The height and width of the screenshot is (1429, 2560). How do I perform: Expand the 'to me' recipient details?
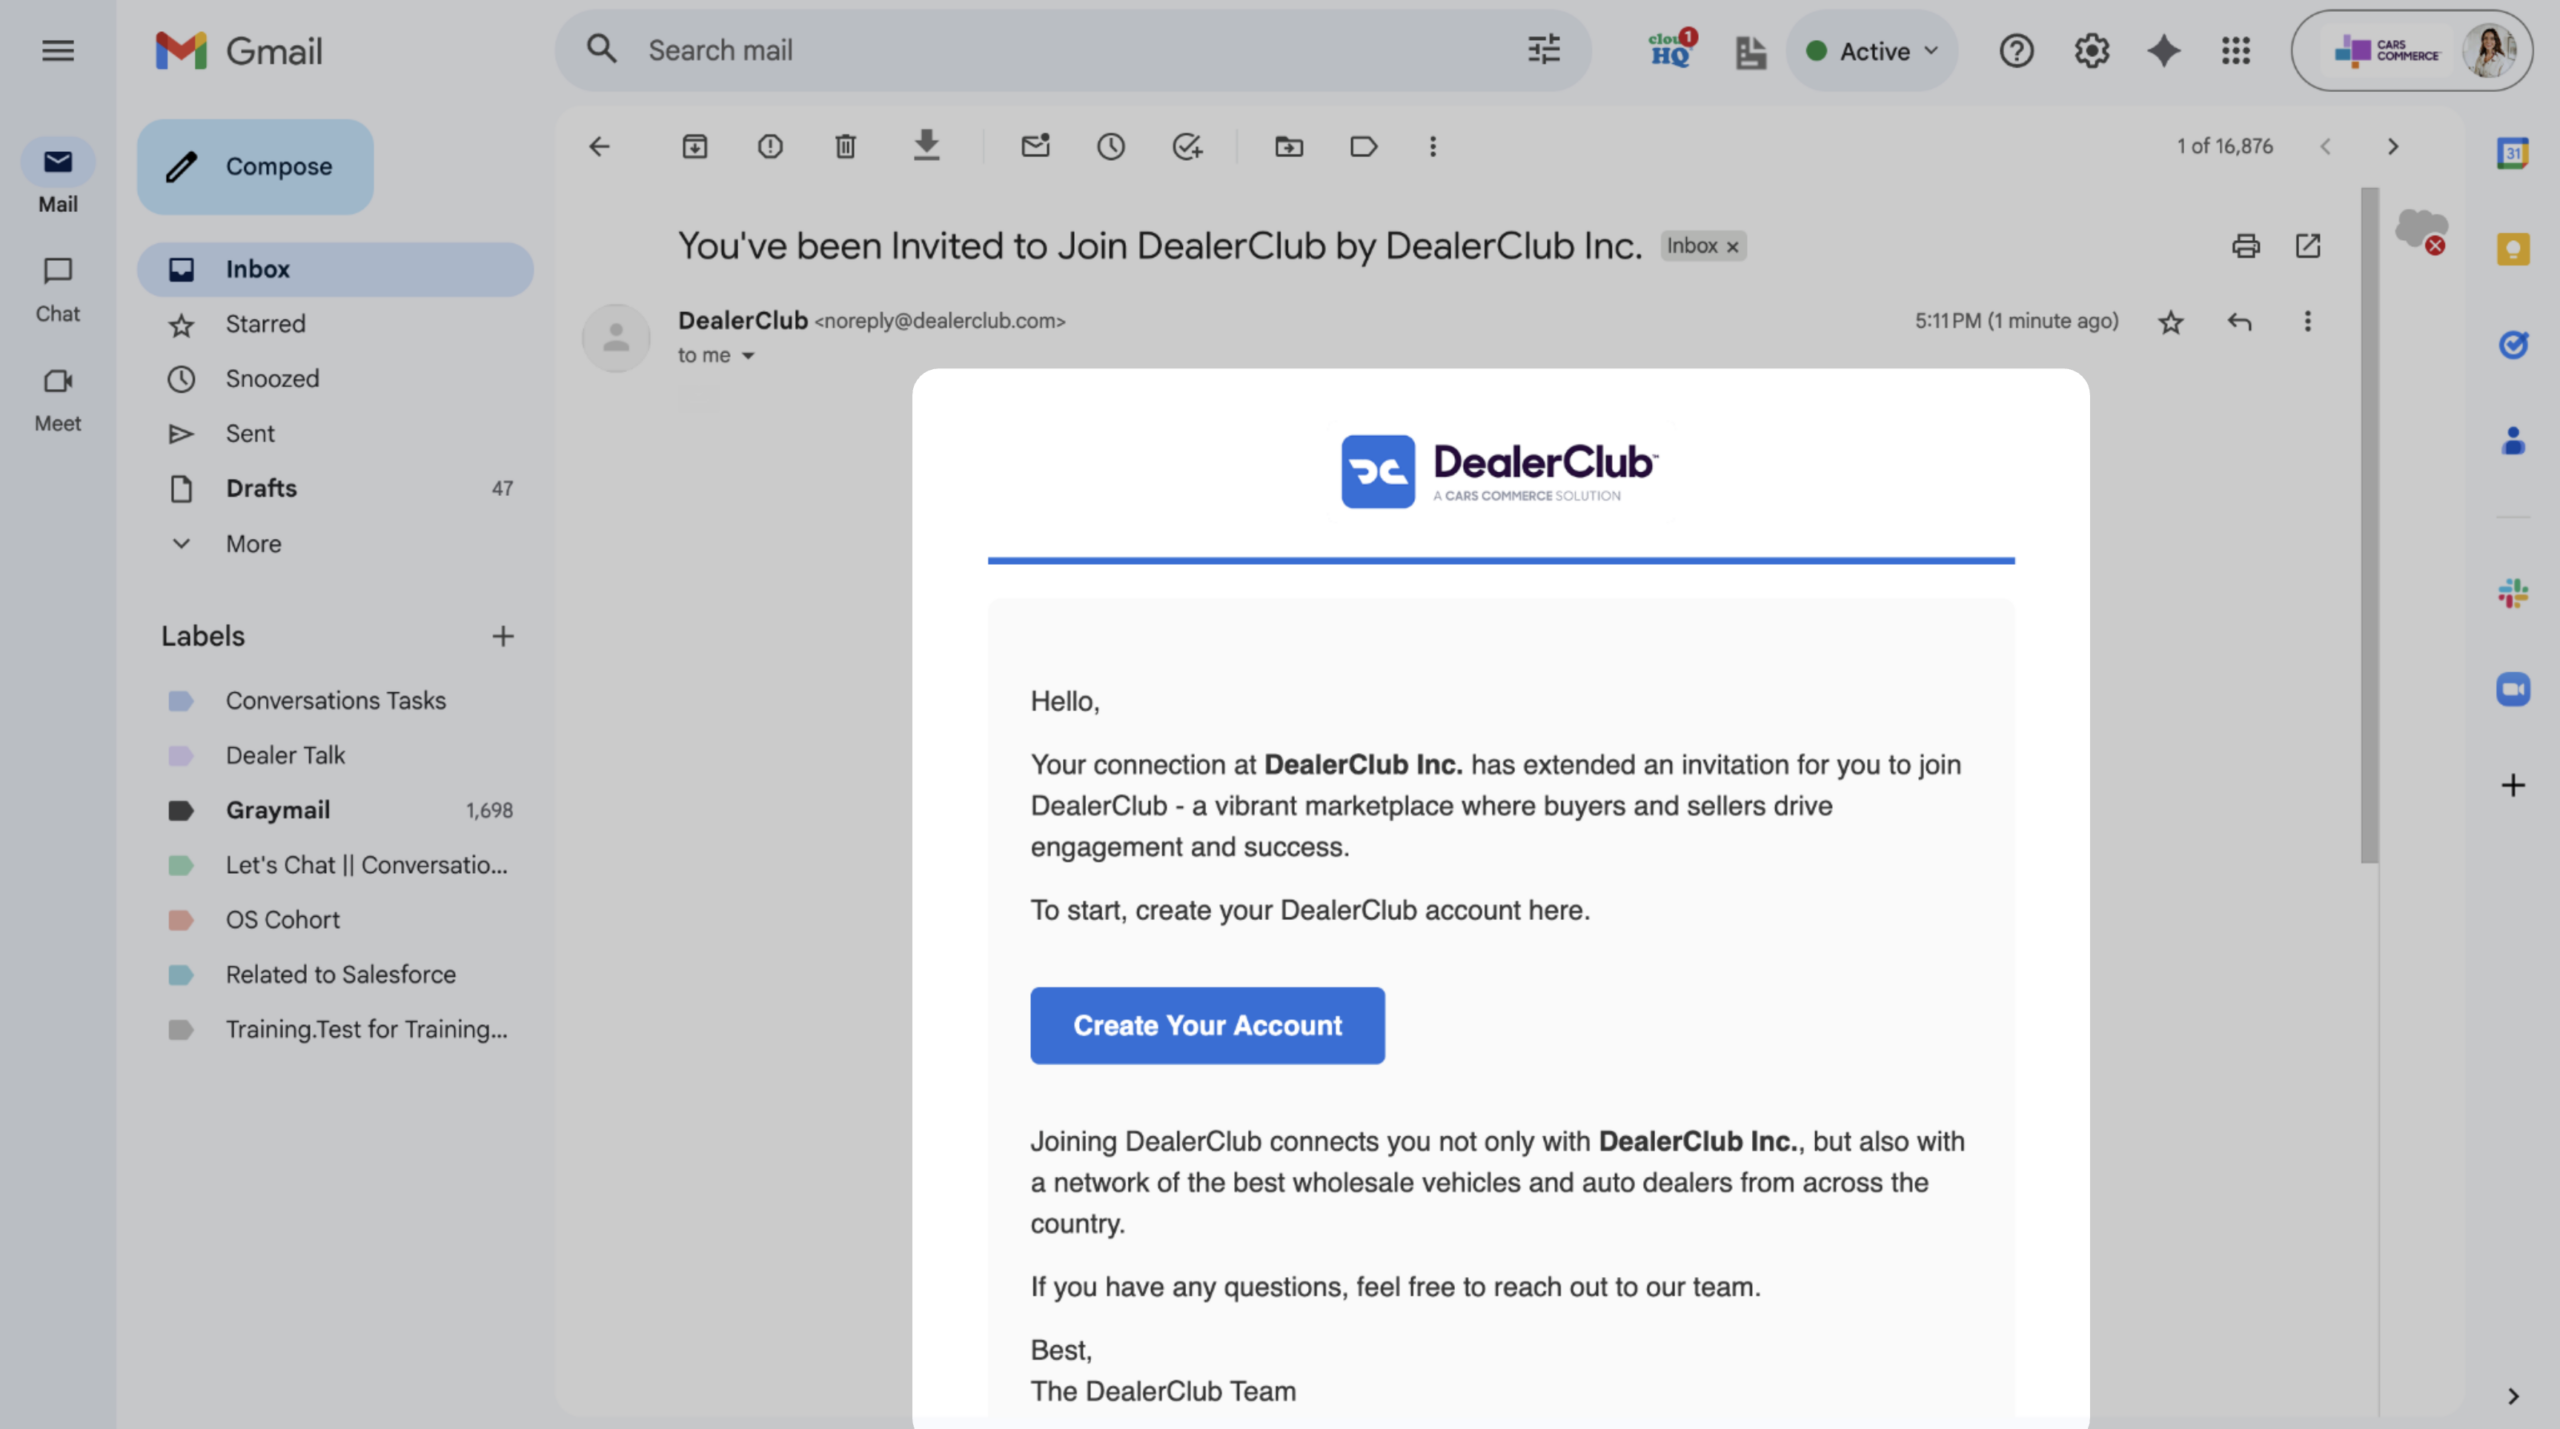tap(748, 356)
